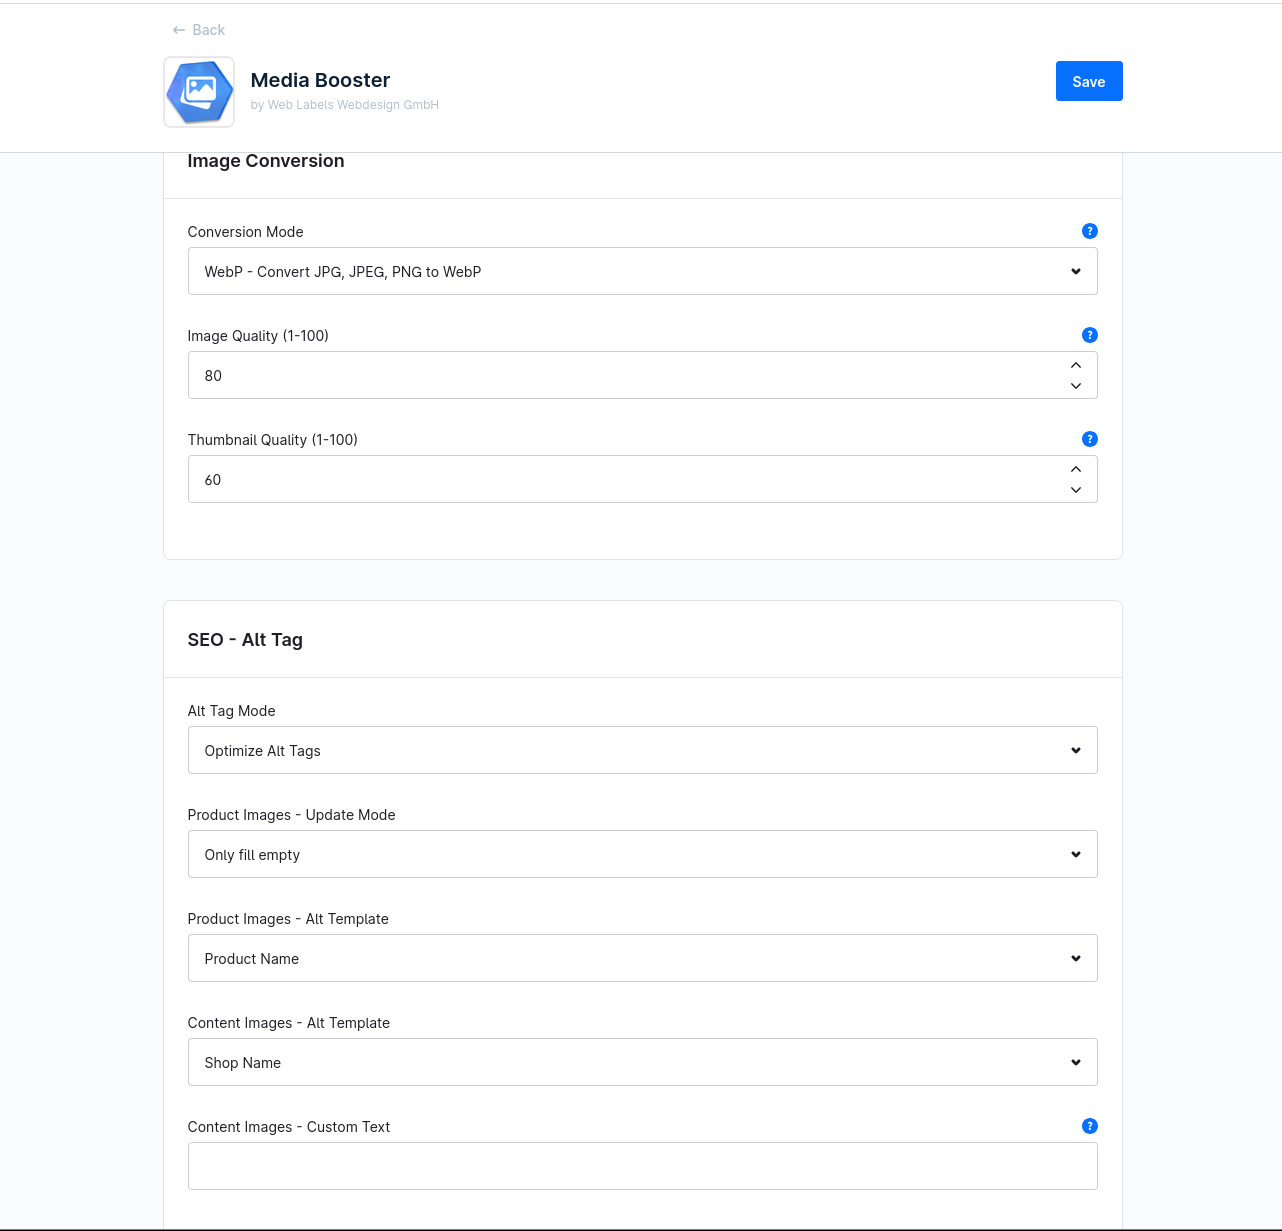Screen dimensions: 1282x1231
Task: Click into the Thumbnail Quality number field
Action: click(620, 479)
